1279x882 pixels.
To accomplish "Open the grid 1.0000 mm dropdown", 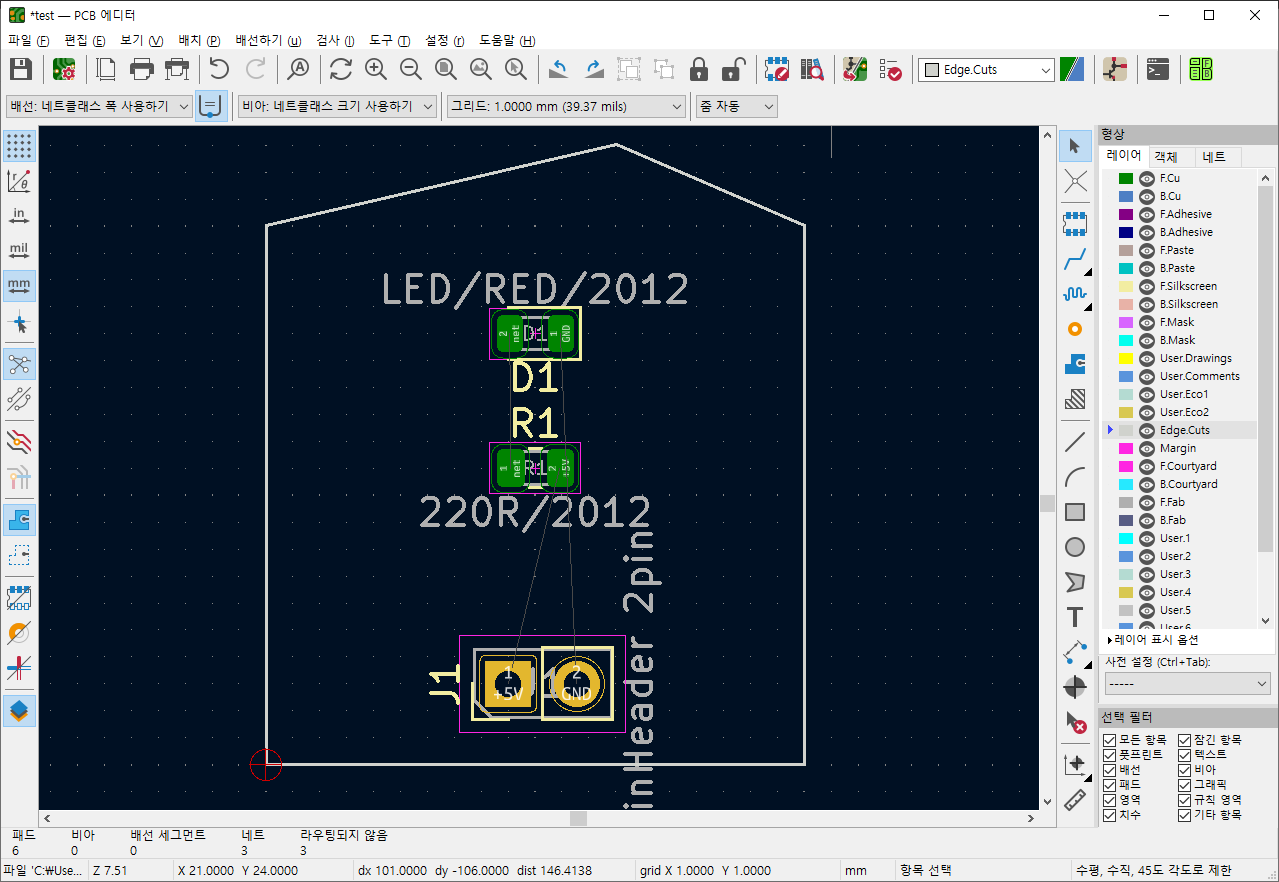I will tap(565, 106).
